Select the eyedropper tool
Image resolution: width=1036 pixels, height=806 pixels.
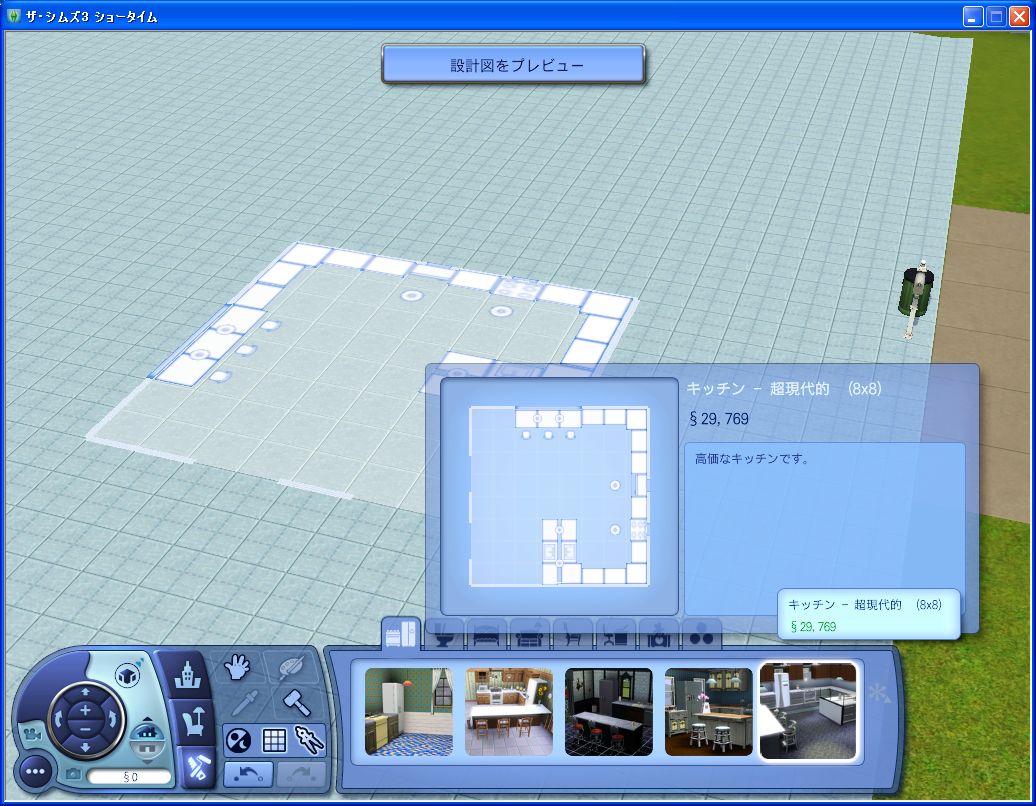click(243, 703)
